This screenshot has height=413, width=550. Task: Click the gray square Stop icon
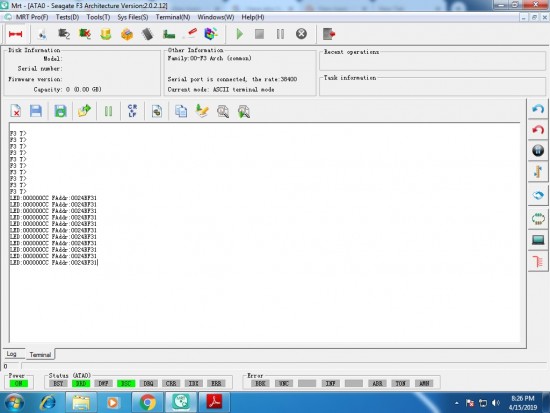click(260, 34)
